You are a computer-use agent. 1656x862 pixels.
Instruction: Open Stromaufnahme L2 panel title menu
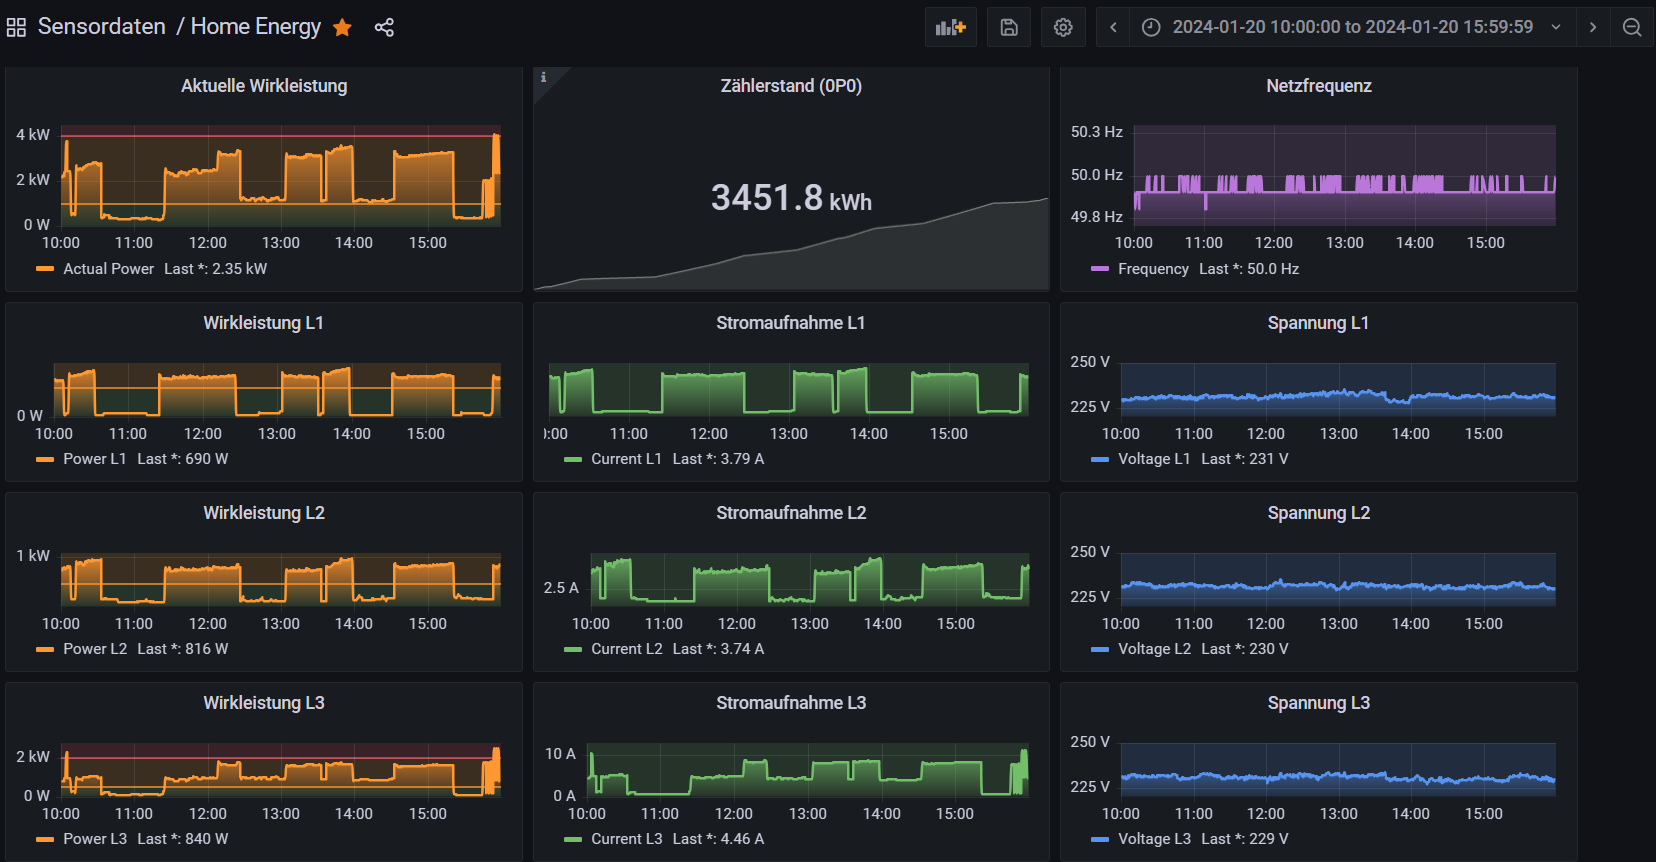coord(791,513)
